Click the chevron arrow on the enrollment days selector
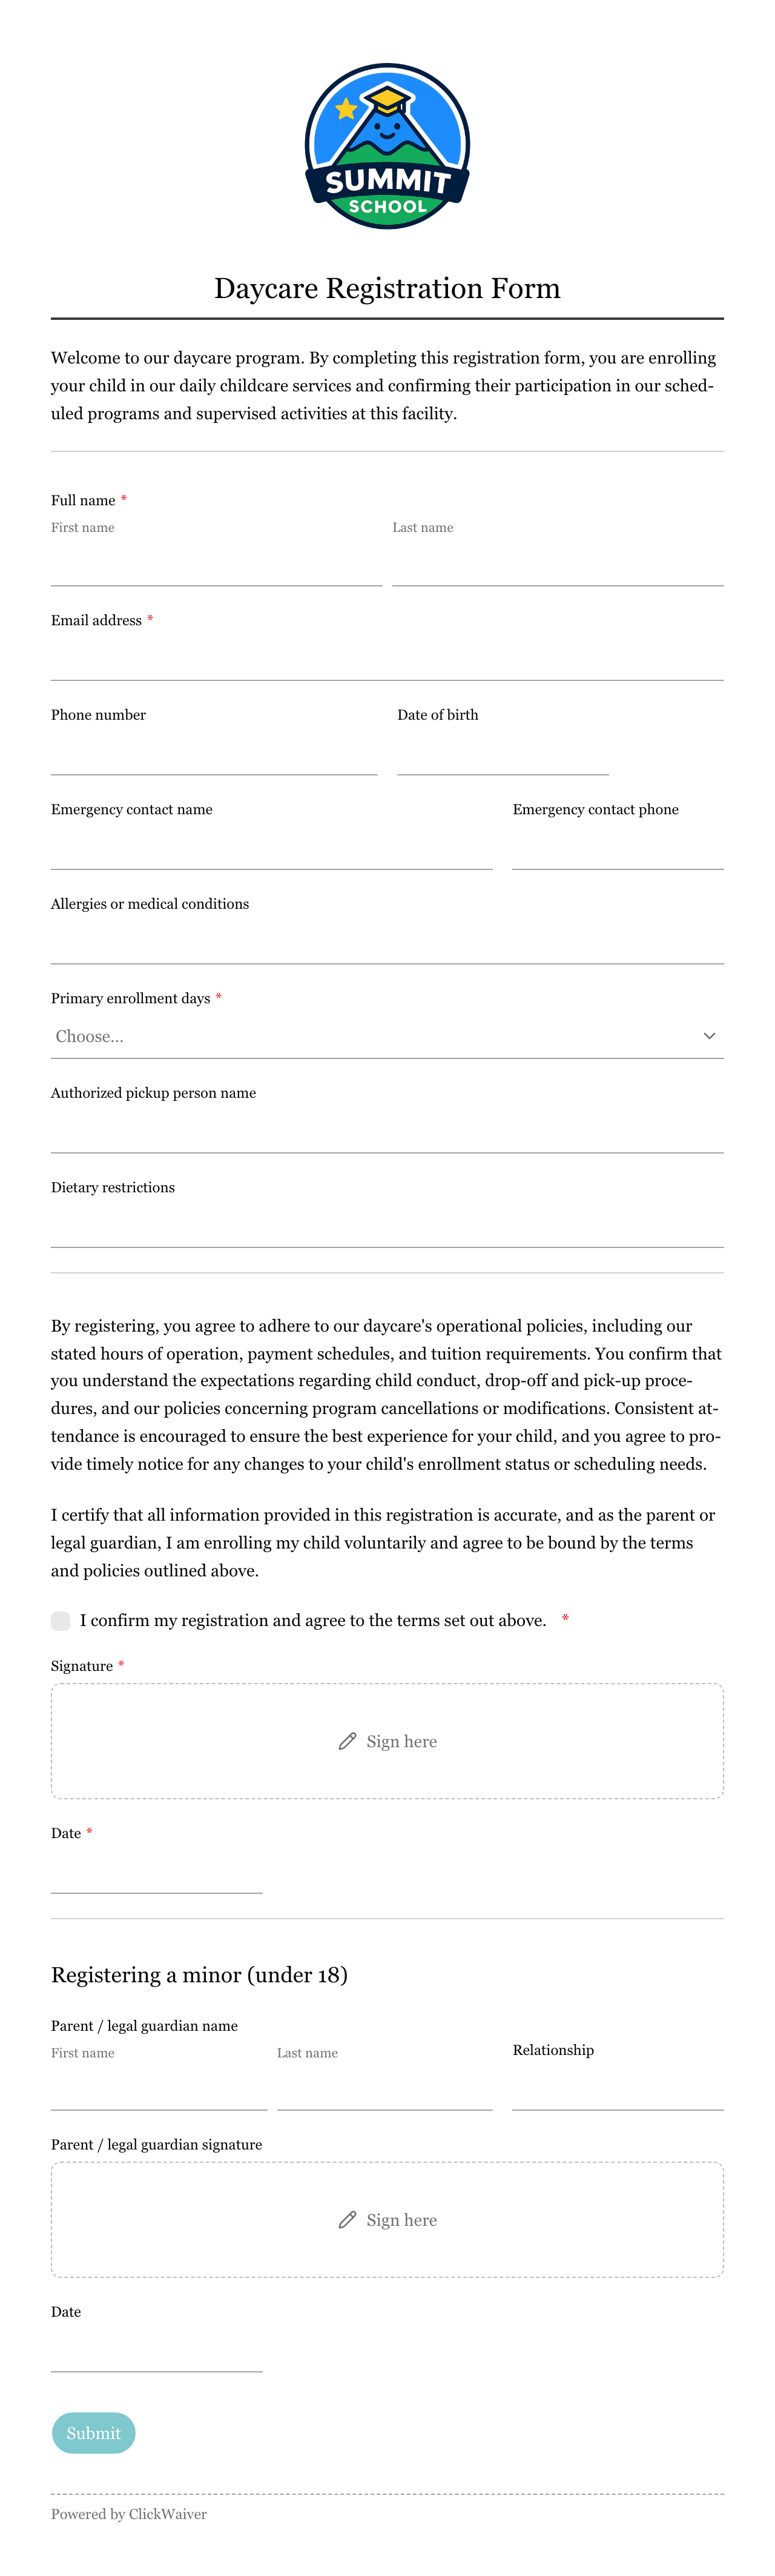Screen dimensions: 775x2576 709,1036
